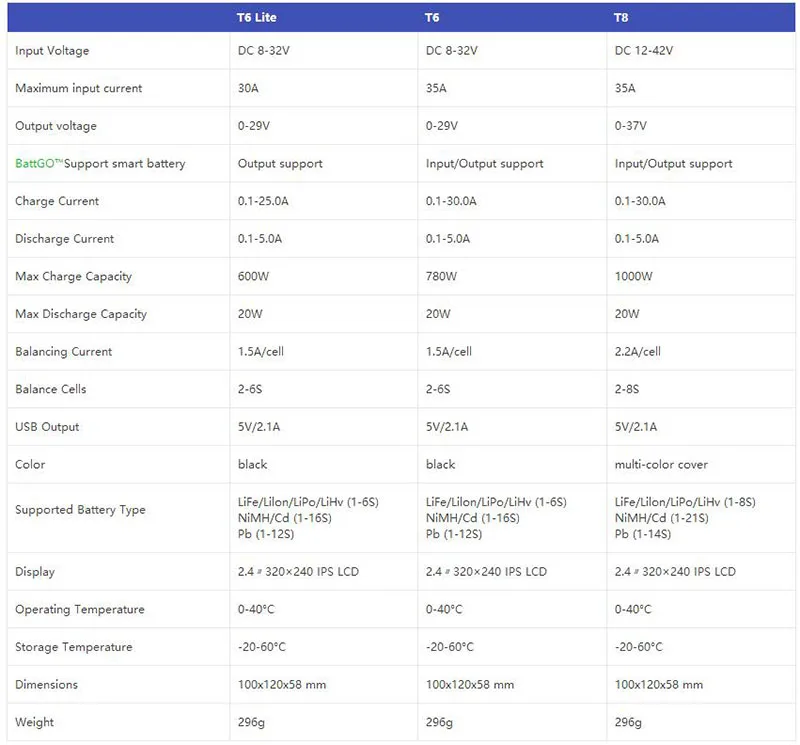800x745 pixels.
Task: Select the Supported Battery Type label
Action: pyautogui.click(x=80, y=510)
